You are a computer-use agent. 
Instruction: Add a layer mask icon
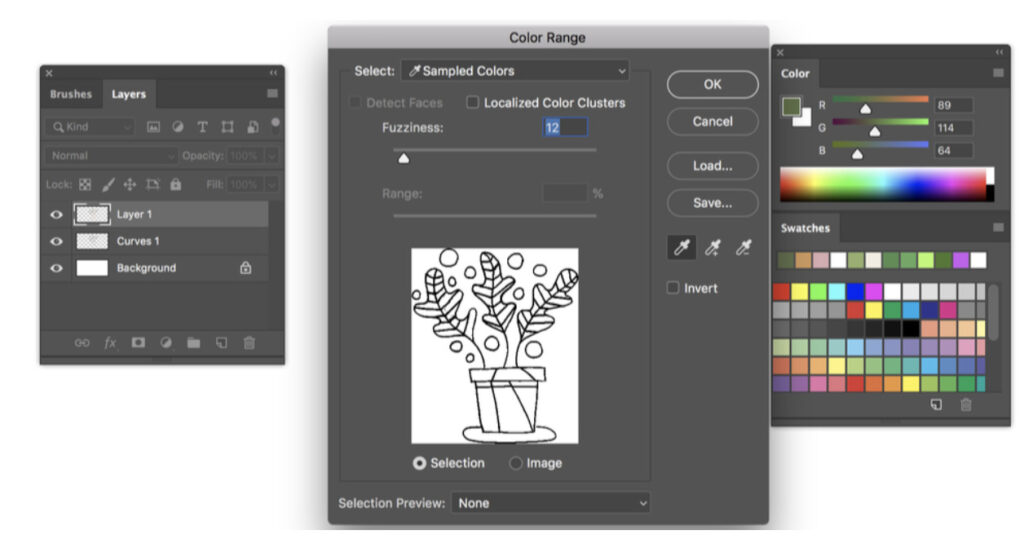[x=138, y=343]
